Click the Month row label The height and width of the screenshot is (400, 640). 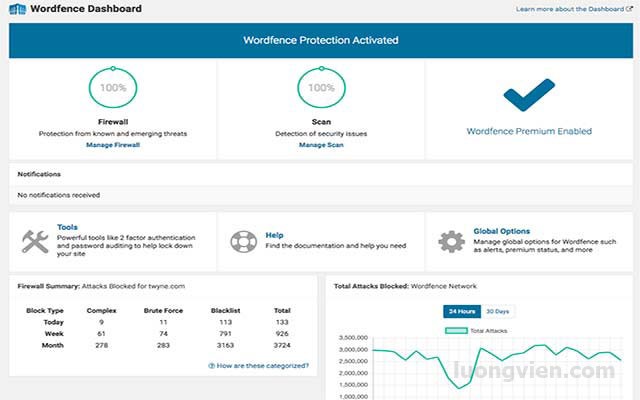point(53,345)
